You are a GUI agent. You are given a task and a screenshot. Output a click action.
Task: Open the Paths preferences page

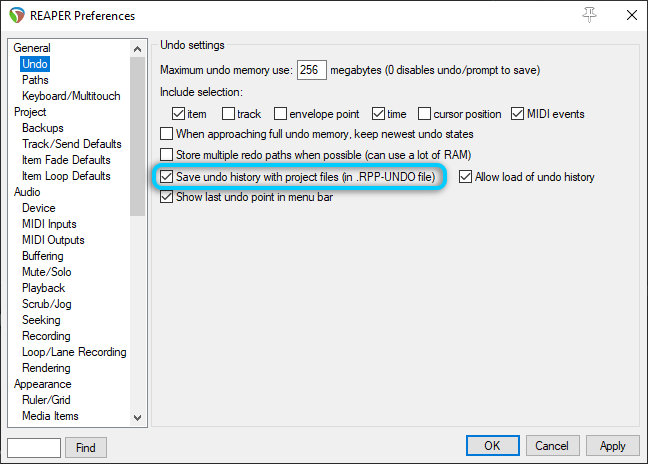(35, 80)
